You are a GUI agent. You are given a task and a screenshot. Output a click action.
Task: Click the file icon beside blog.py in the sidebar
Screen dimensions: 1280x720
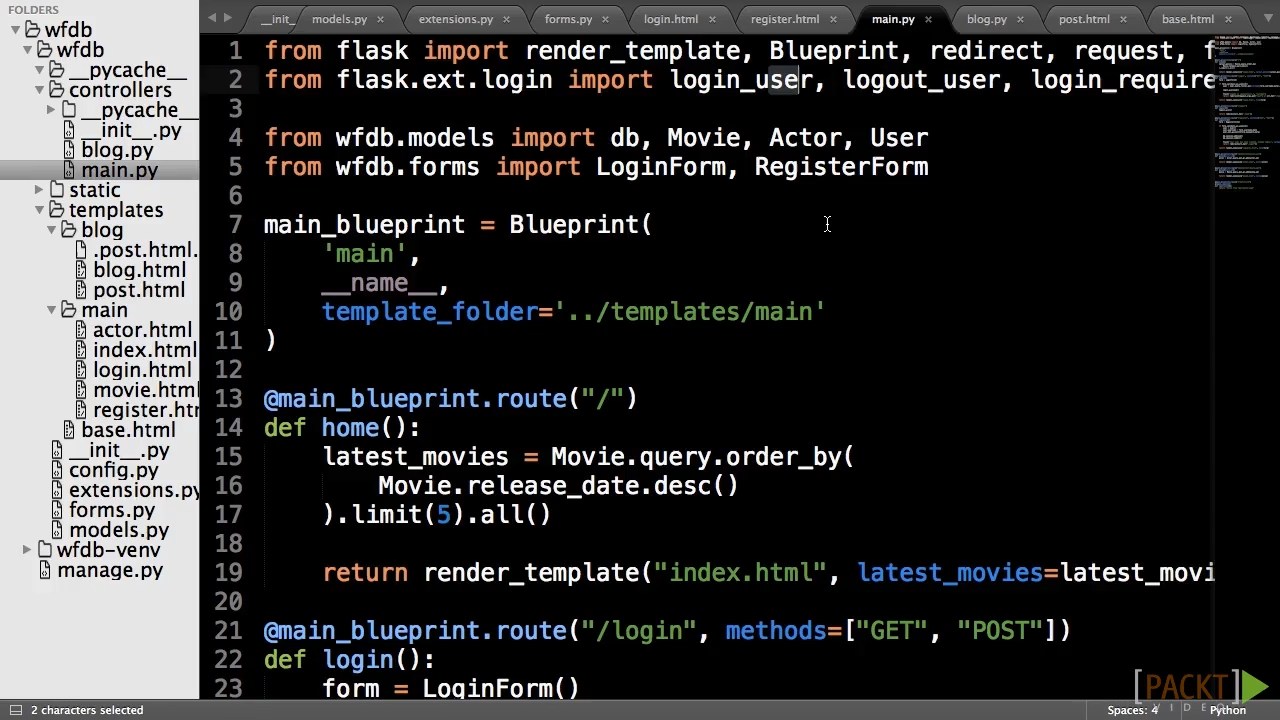[x=69, y=150]
